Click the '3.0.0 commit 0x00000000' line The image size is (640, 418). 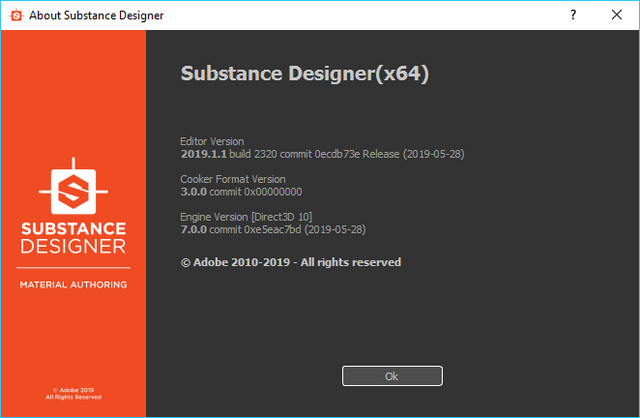click(241, 191)
